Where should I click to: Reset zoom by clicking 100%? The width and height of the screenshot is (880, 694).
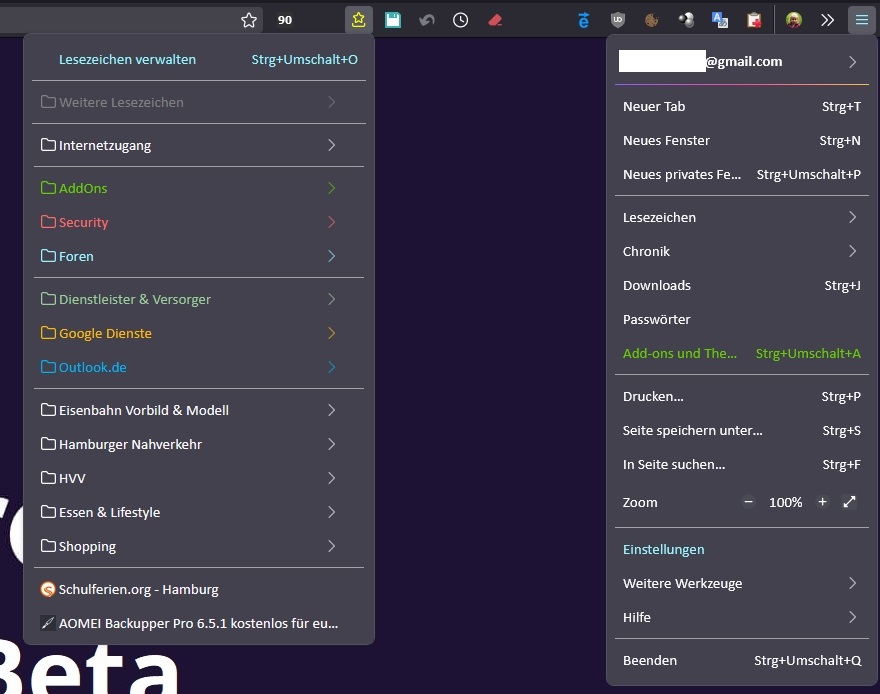coord(785,502)
